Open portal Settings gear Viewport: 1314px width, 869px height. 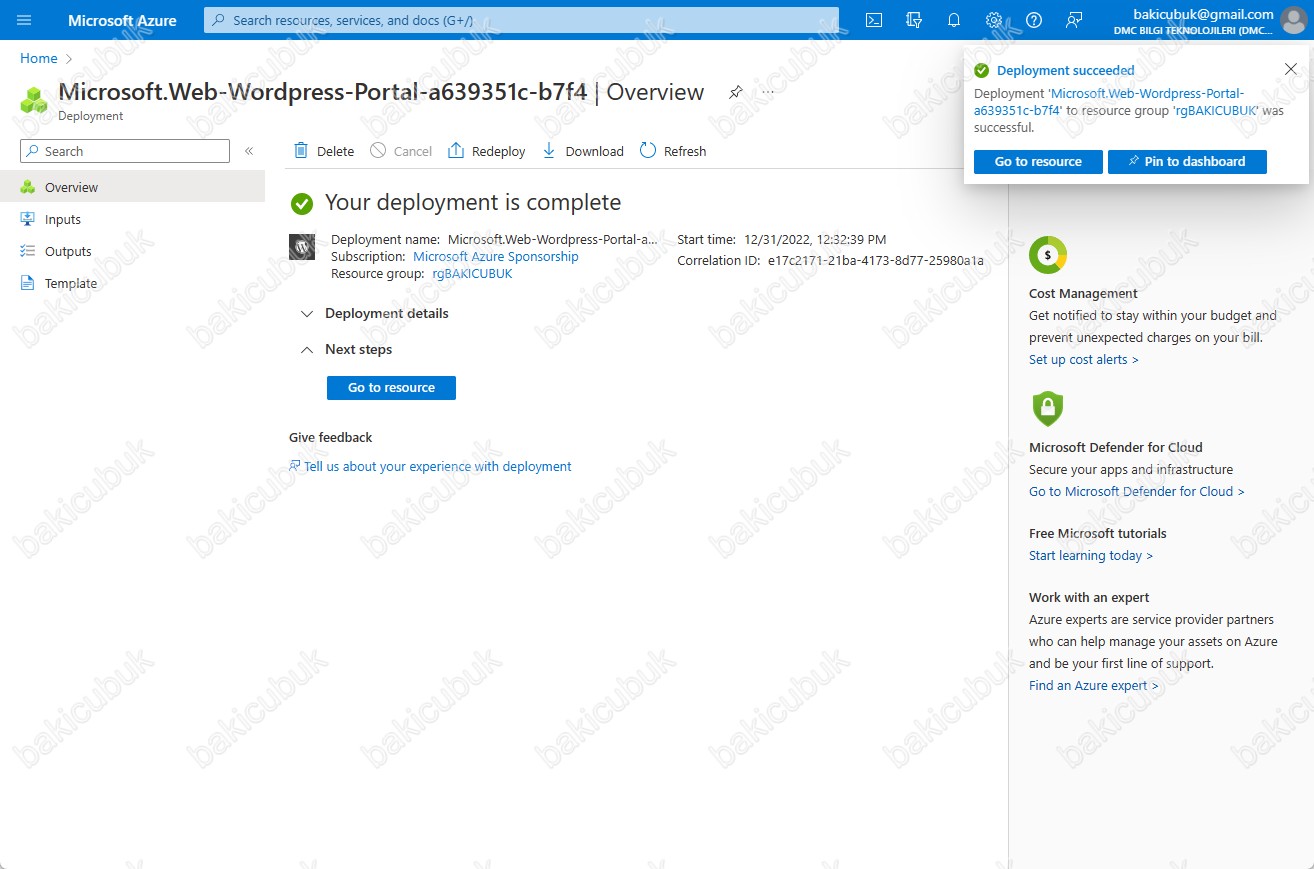(x=993, y=20)
